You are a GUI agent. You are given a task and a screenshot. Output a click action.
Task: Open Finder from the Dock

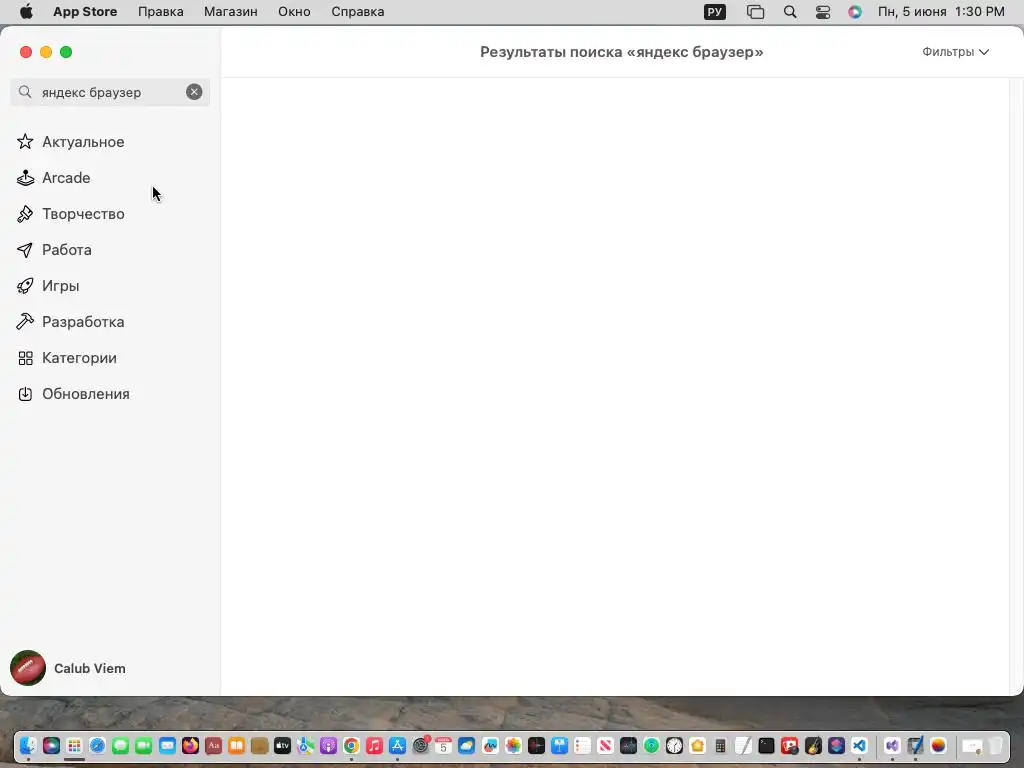(x=28, y=746)
